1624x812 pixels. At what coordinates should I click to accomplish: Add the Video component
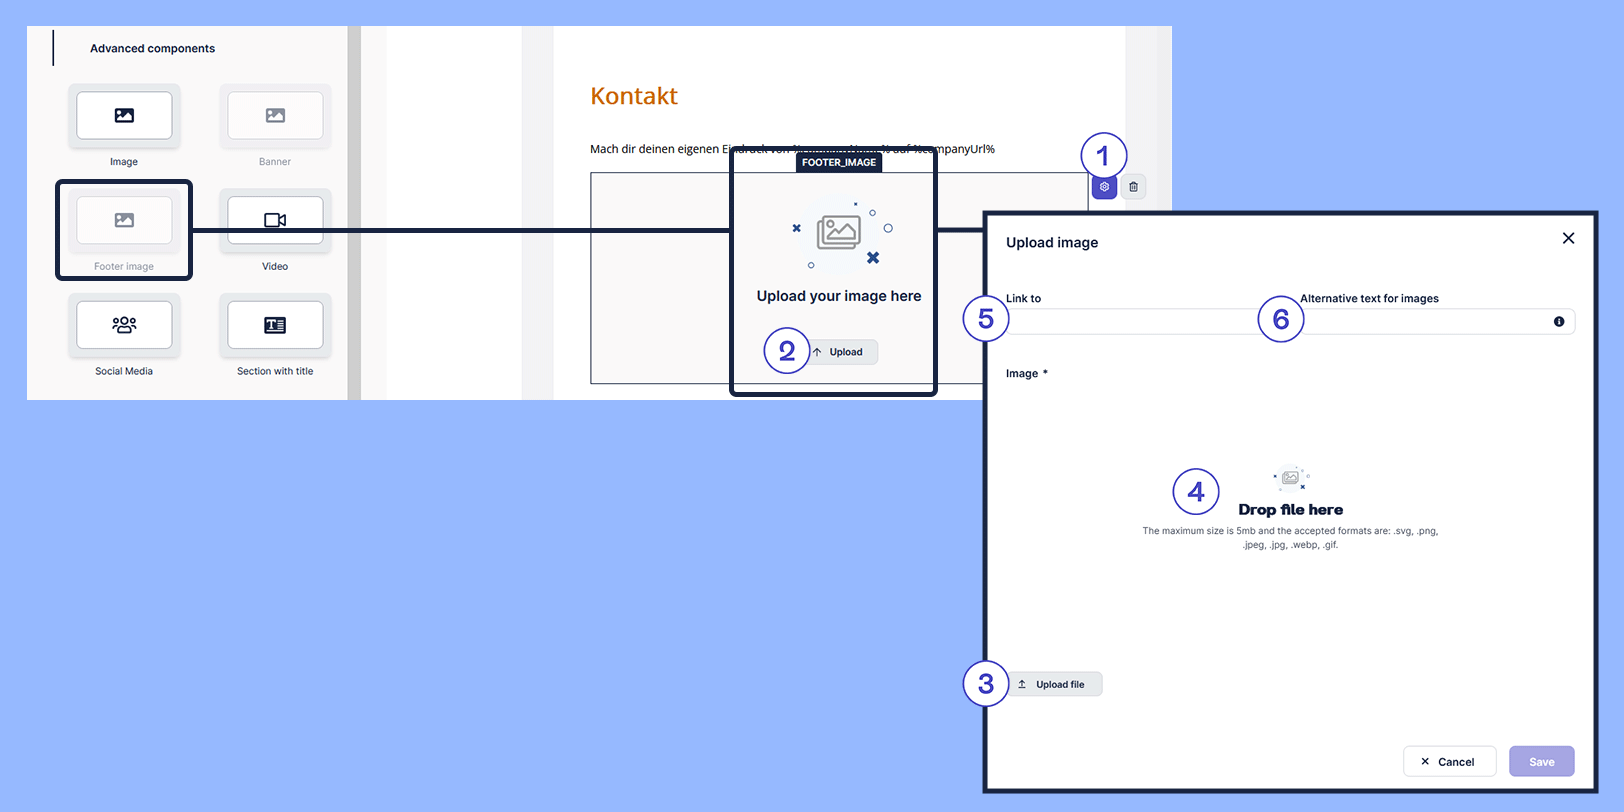[x=275, y=221]
